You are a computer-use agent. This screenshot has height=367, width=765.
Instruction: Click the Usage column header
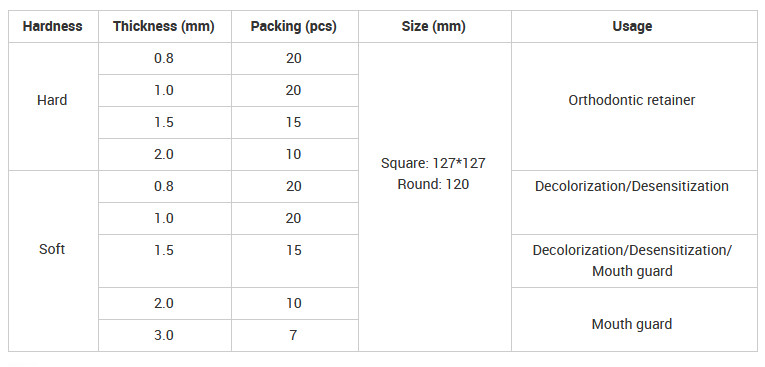point(634,26)
